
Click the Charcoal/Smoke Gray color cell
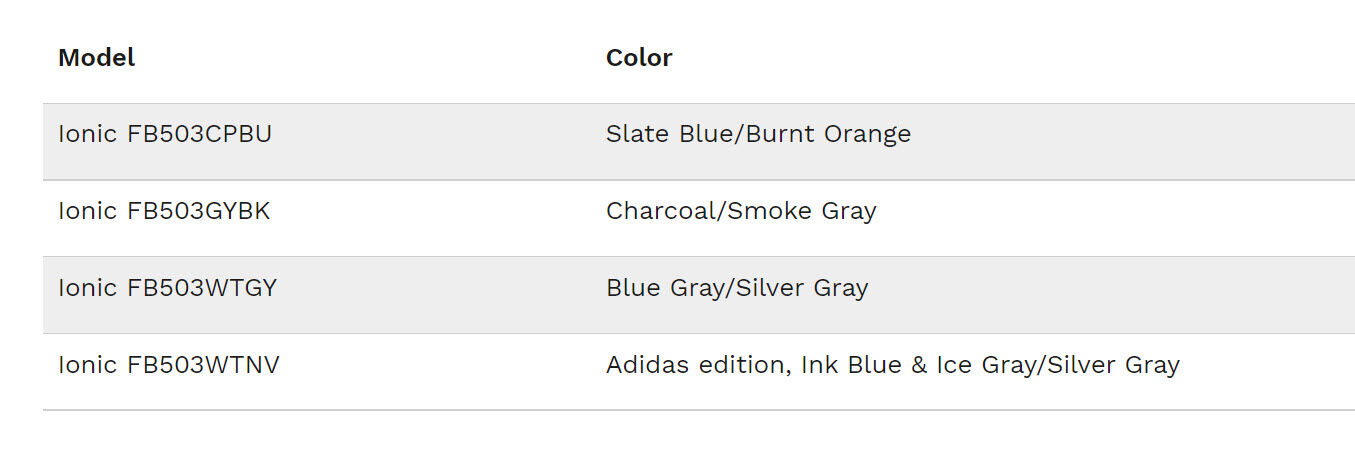[x=741, y=211]
